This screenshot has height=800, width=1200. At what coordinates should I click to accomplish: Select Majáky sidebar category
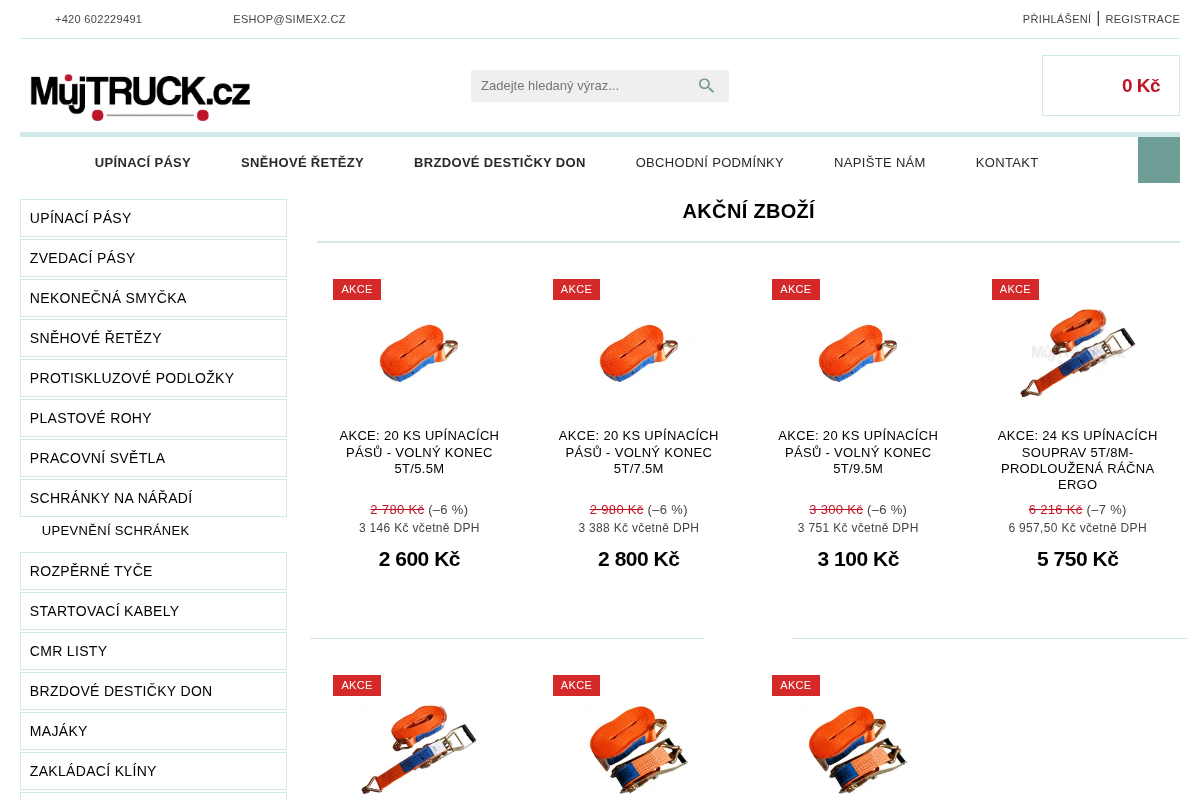pos(153,731)
